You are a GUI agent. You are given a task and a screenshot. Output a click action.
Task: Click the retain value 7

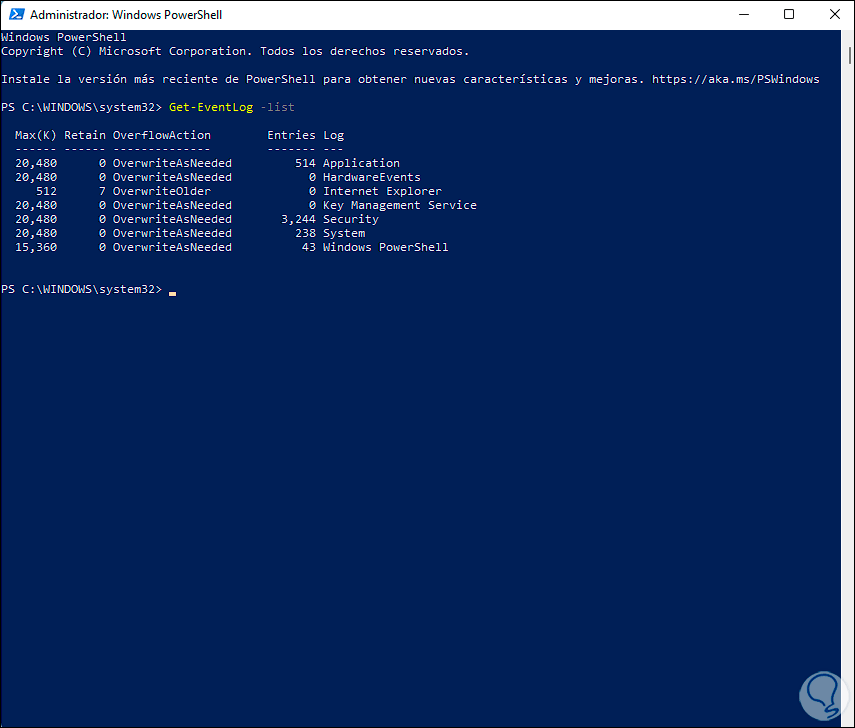pos(102,191)
